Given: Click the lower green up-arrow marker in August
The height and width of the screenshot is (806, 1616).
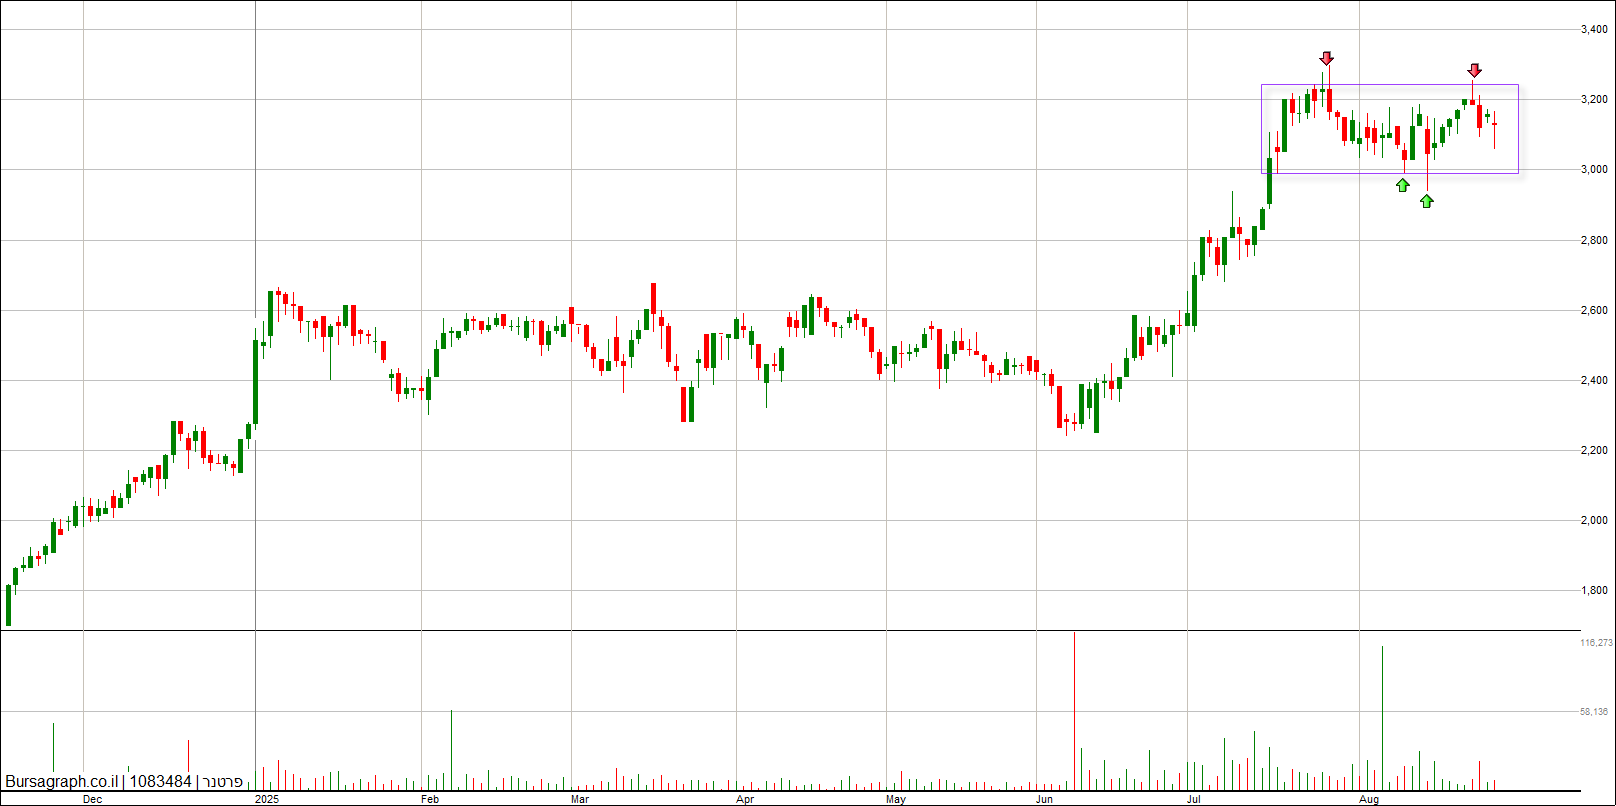Looking at the screenshot, I should coord(1427,201).
